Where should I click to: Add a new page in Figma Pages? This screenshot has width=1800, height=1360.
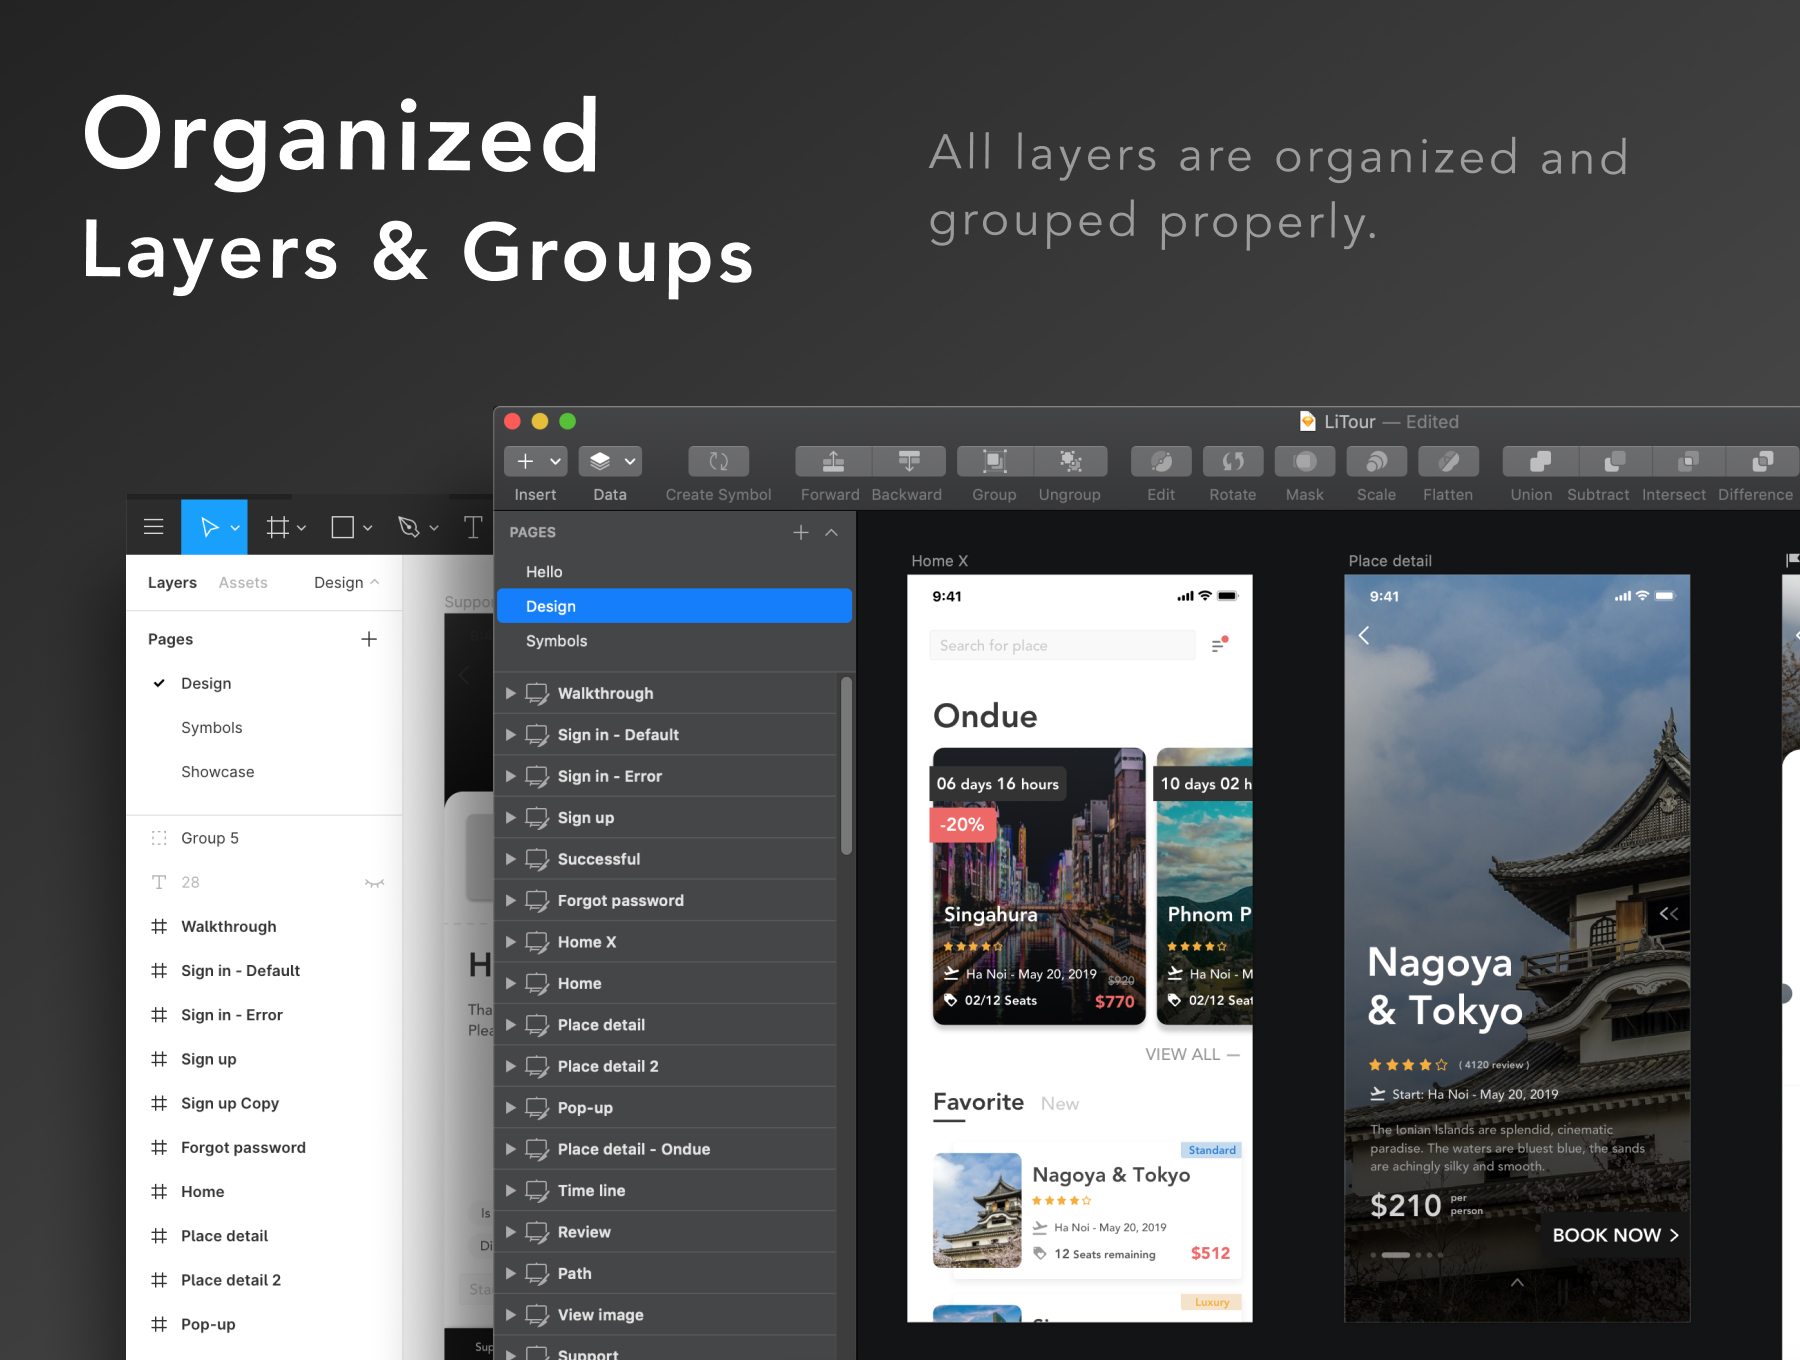(369, 639)
